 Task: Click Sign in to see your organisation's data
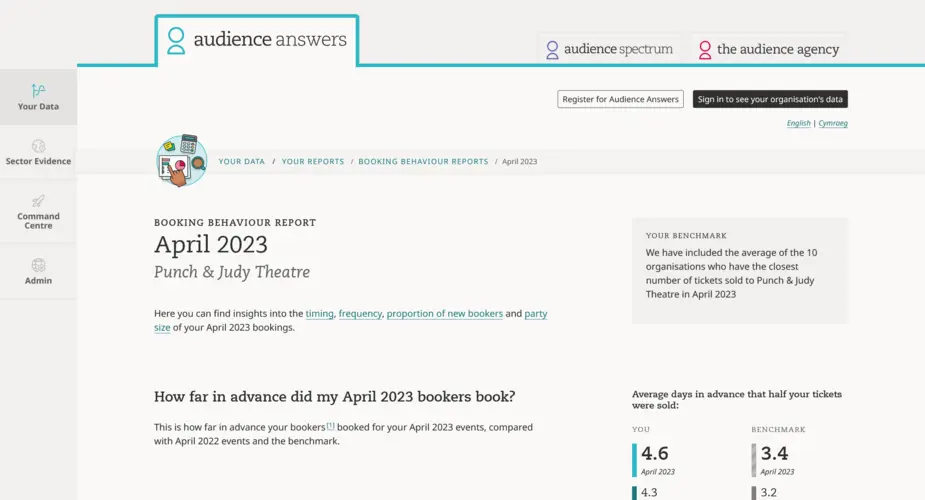point(770,99)
